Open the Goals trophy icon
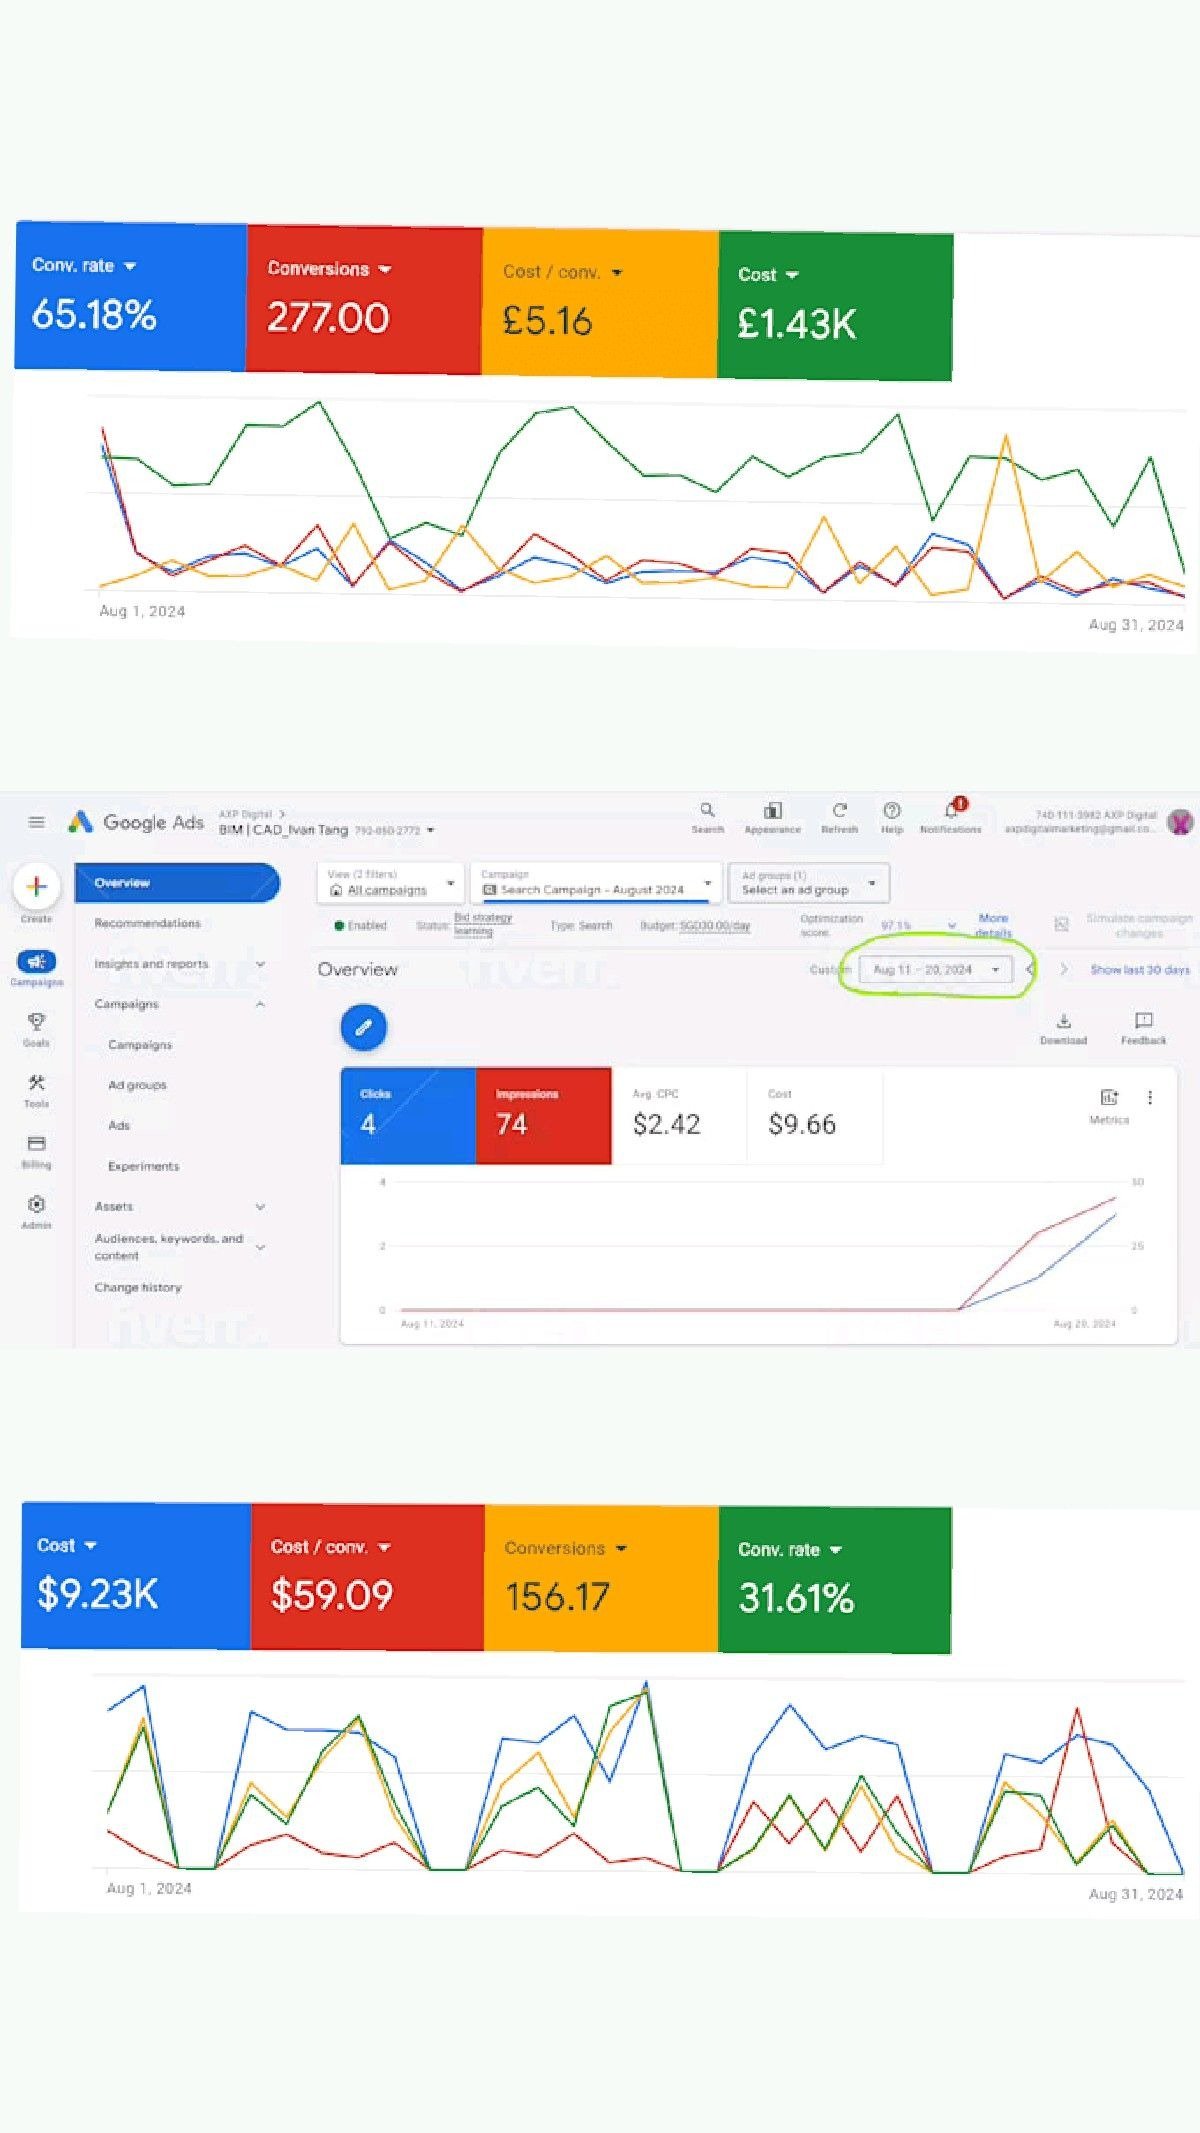Image resolution: width=1200 pixels, height=2133 pixels. [37, 1022]
